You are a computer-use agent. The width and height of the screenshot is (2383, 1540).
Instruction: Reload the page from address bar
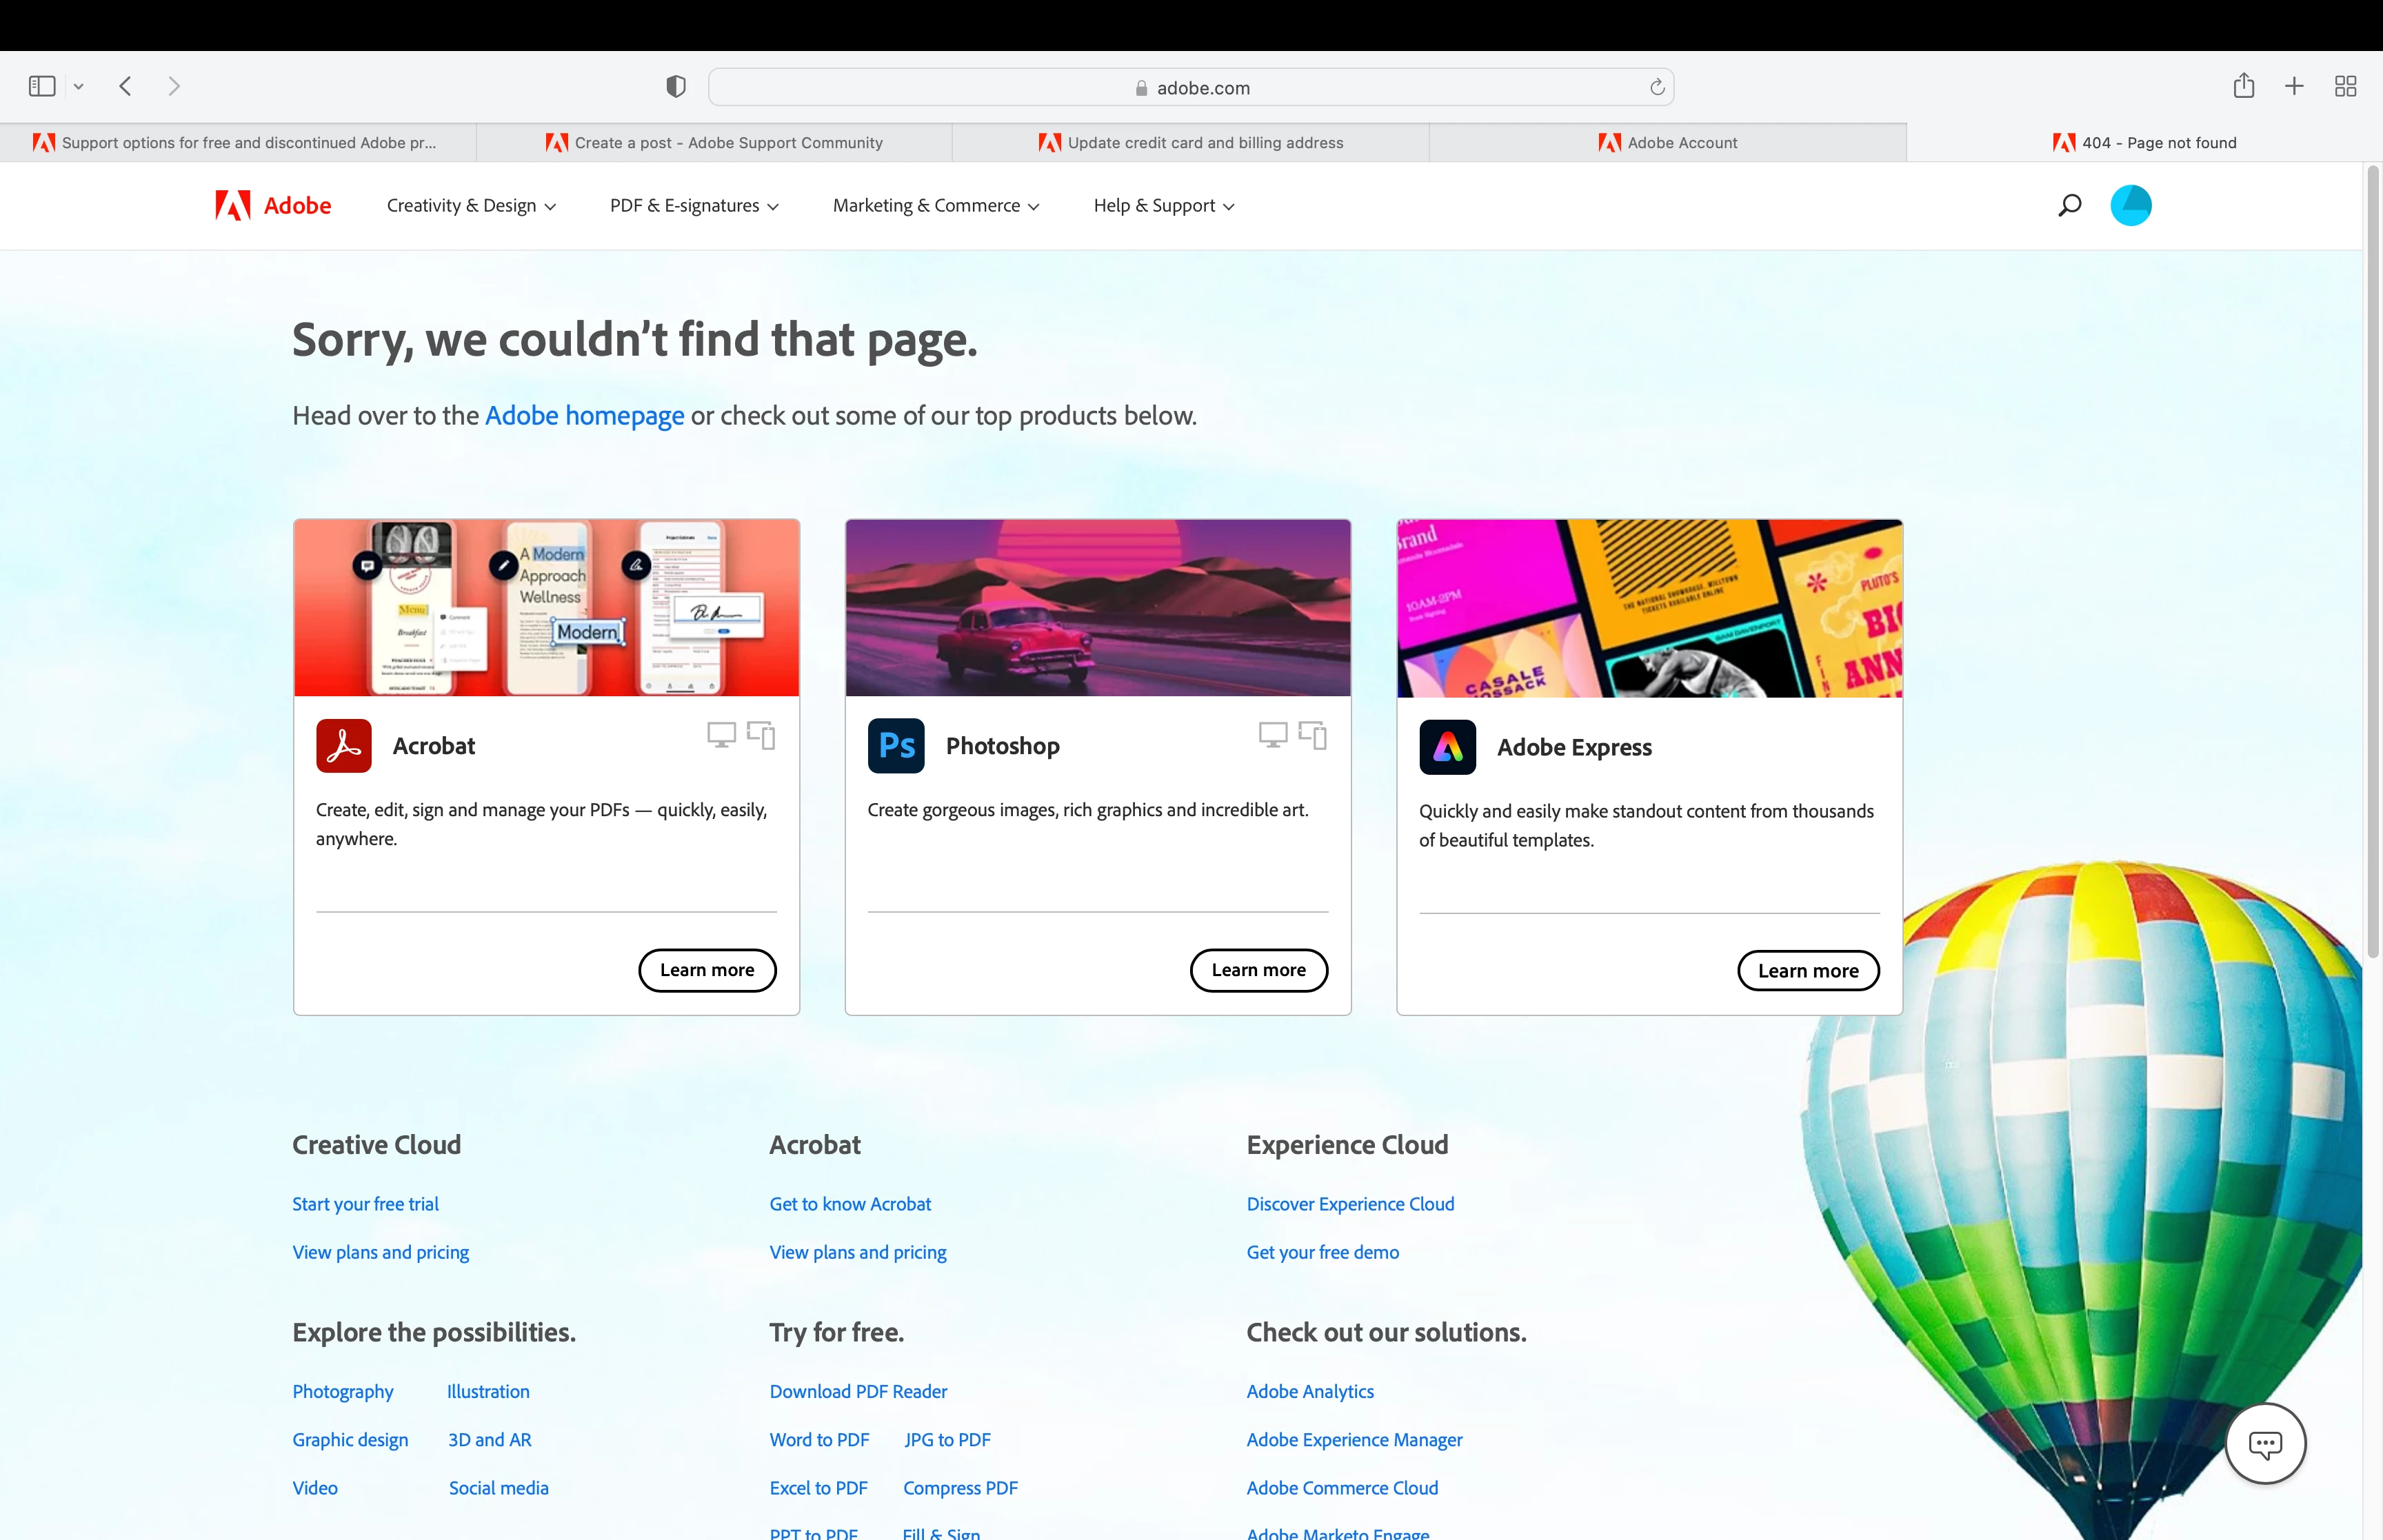[1657, 87]
